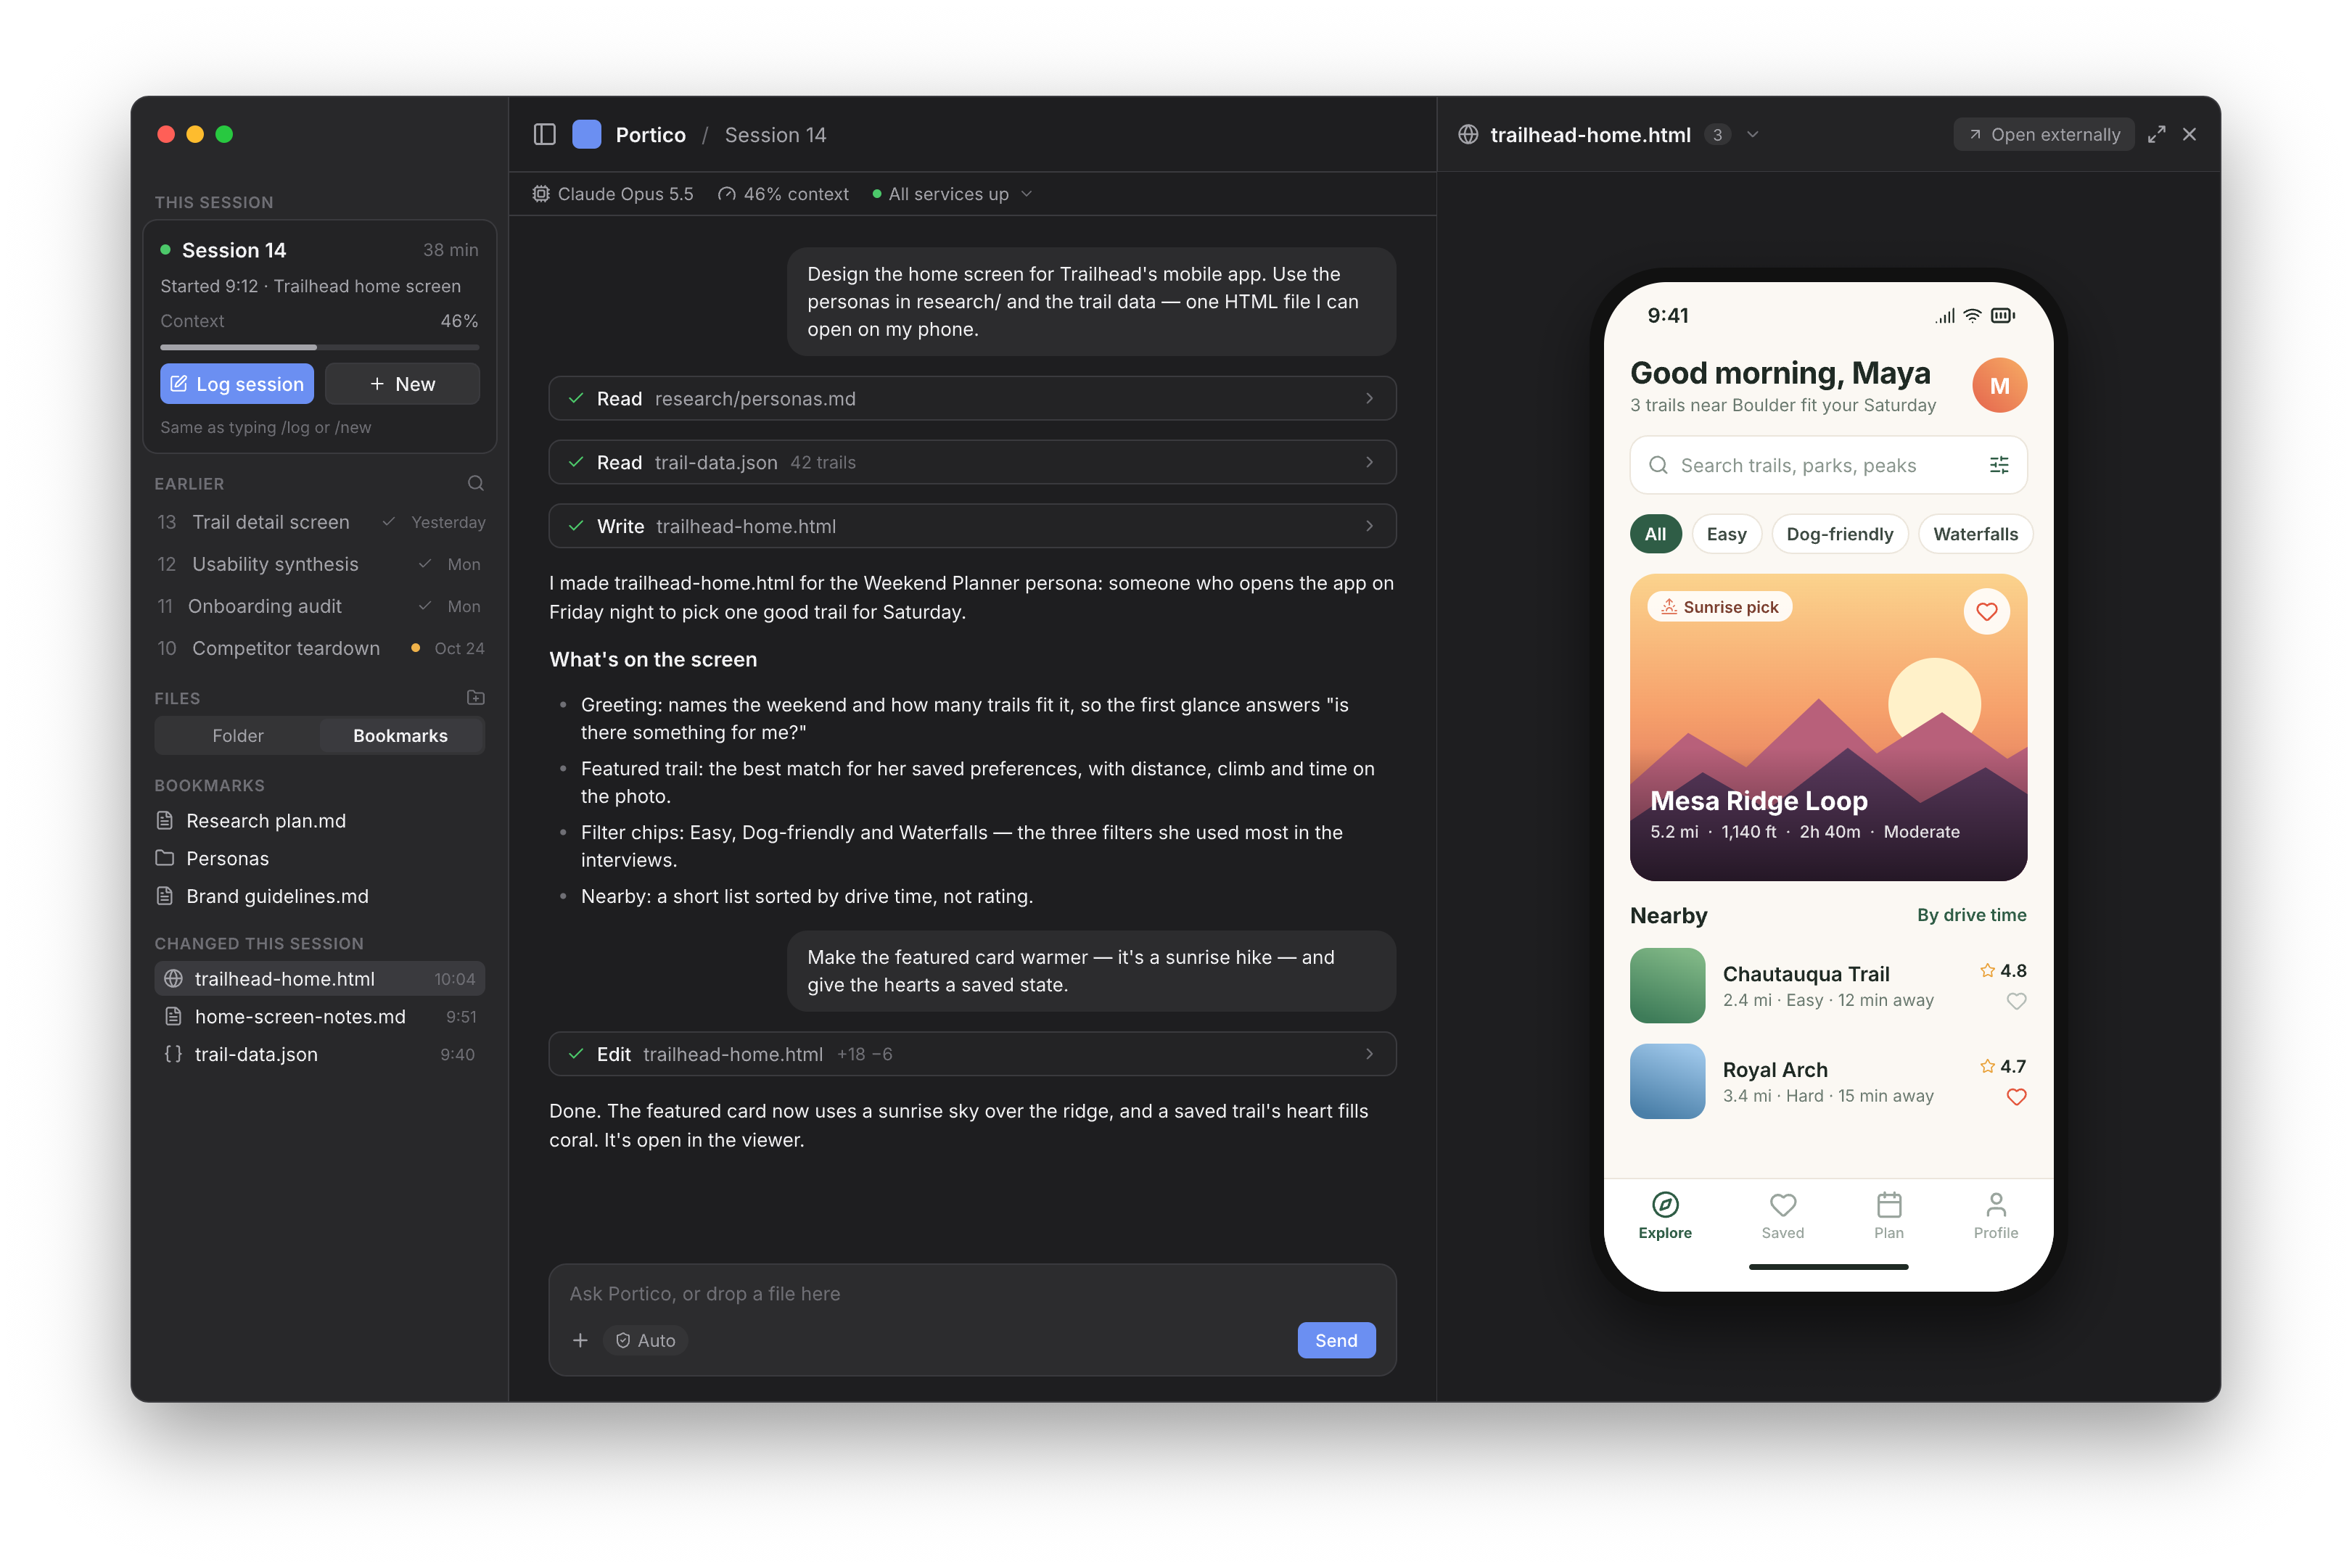The height and width of the screenshot is (1568, 2352).
Task: Click the context usage progress bar
Action: coord(320,347)
